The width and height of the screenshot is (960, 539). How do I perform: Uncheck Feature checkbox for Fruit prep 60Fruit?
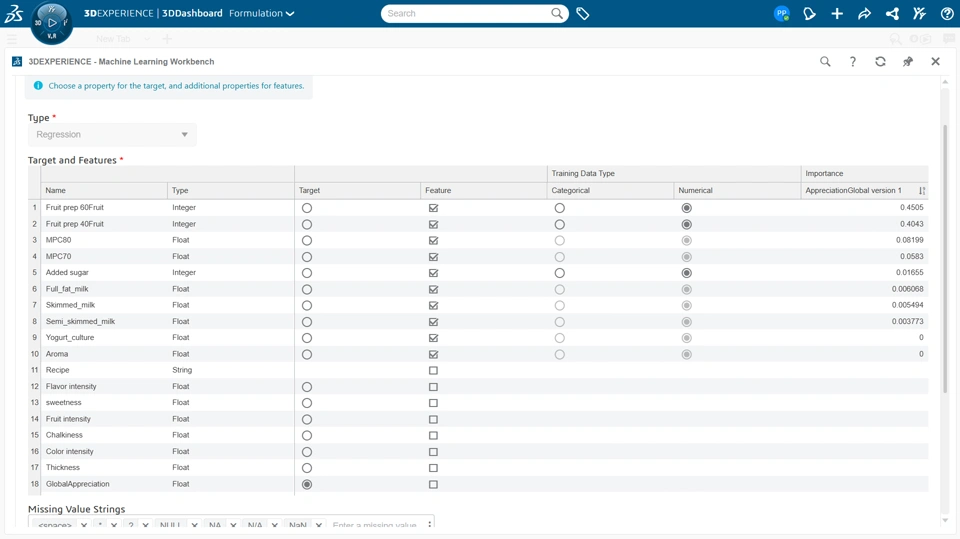click(433, 208)
